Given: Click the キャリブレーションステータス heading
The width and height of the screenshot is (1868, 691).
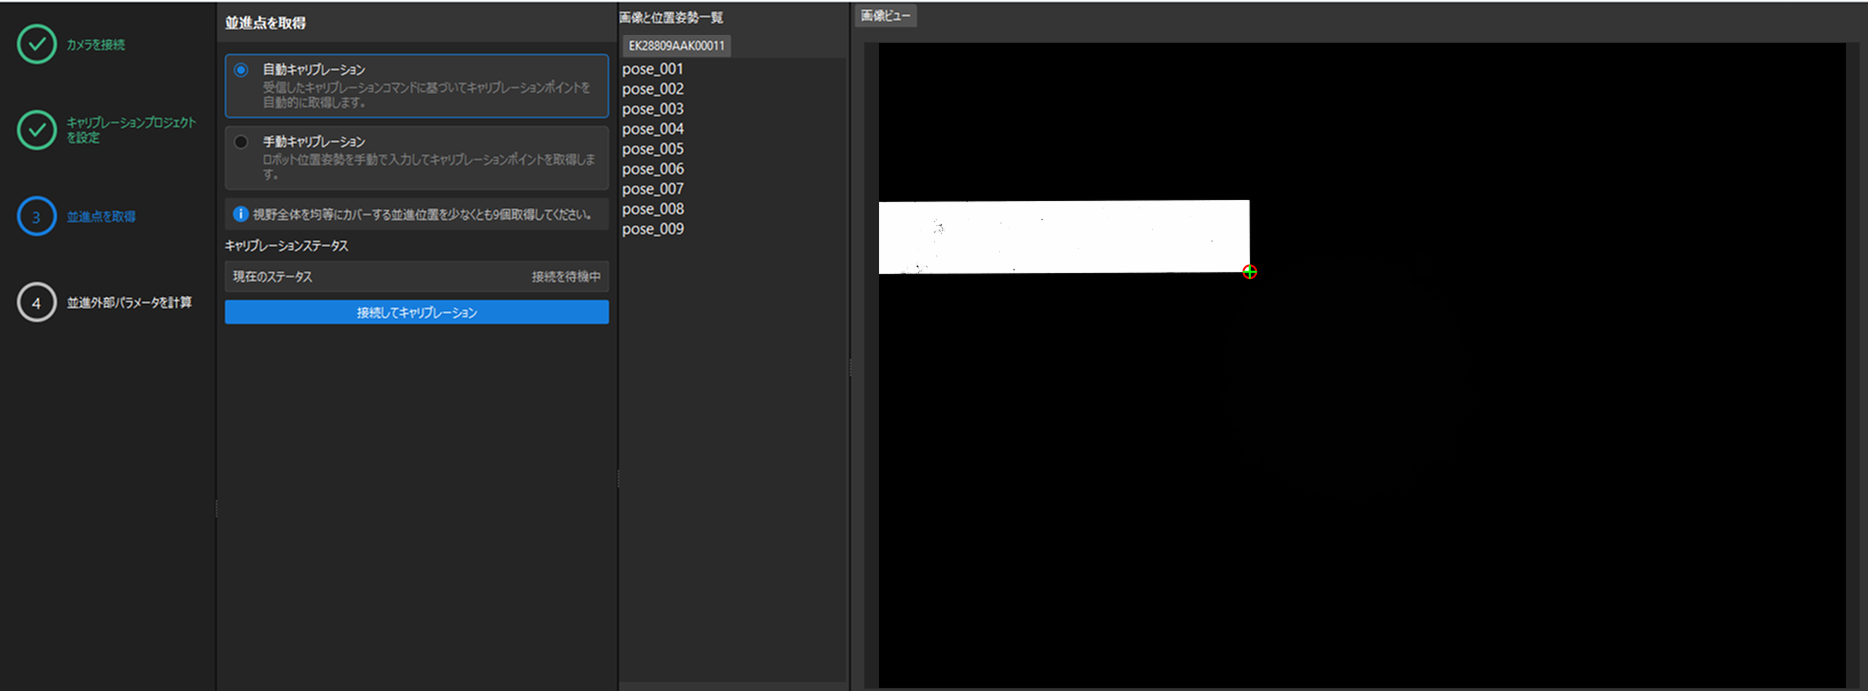Looking at the screenshot, I should [x=287, y=246].
